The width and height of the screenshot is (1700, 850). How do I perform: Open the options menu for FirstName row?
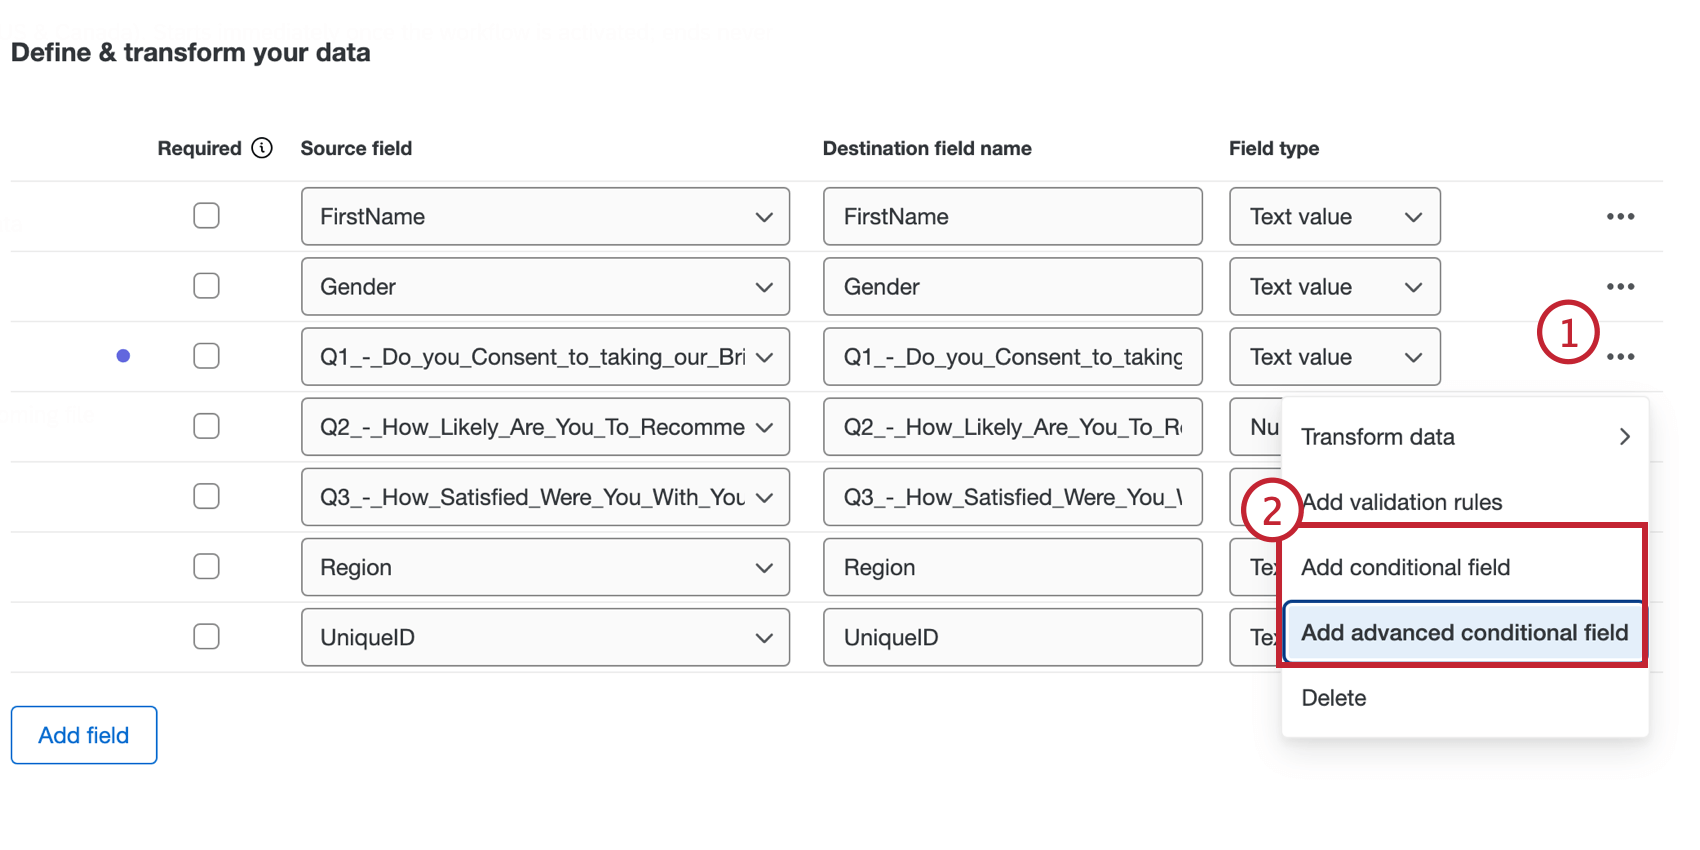click(1621, 216)
